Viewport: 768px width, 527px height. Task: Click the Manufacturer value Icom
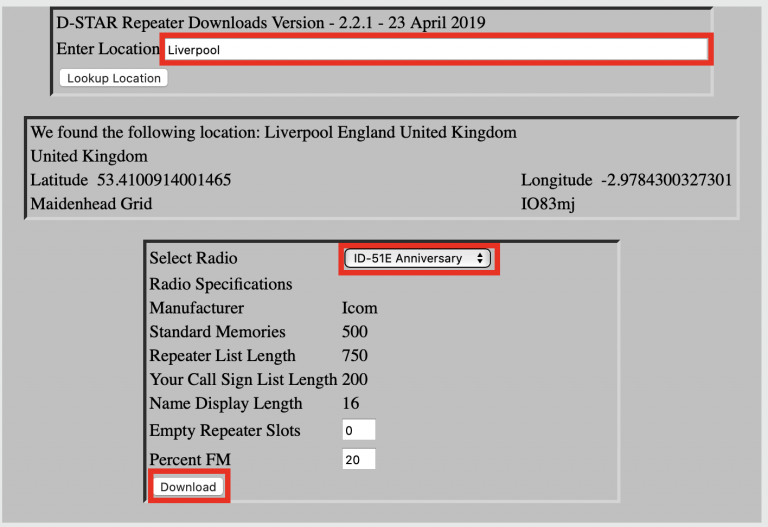pyautogui.click(x=359, y=308)
